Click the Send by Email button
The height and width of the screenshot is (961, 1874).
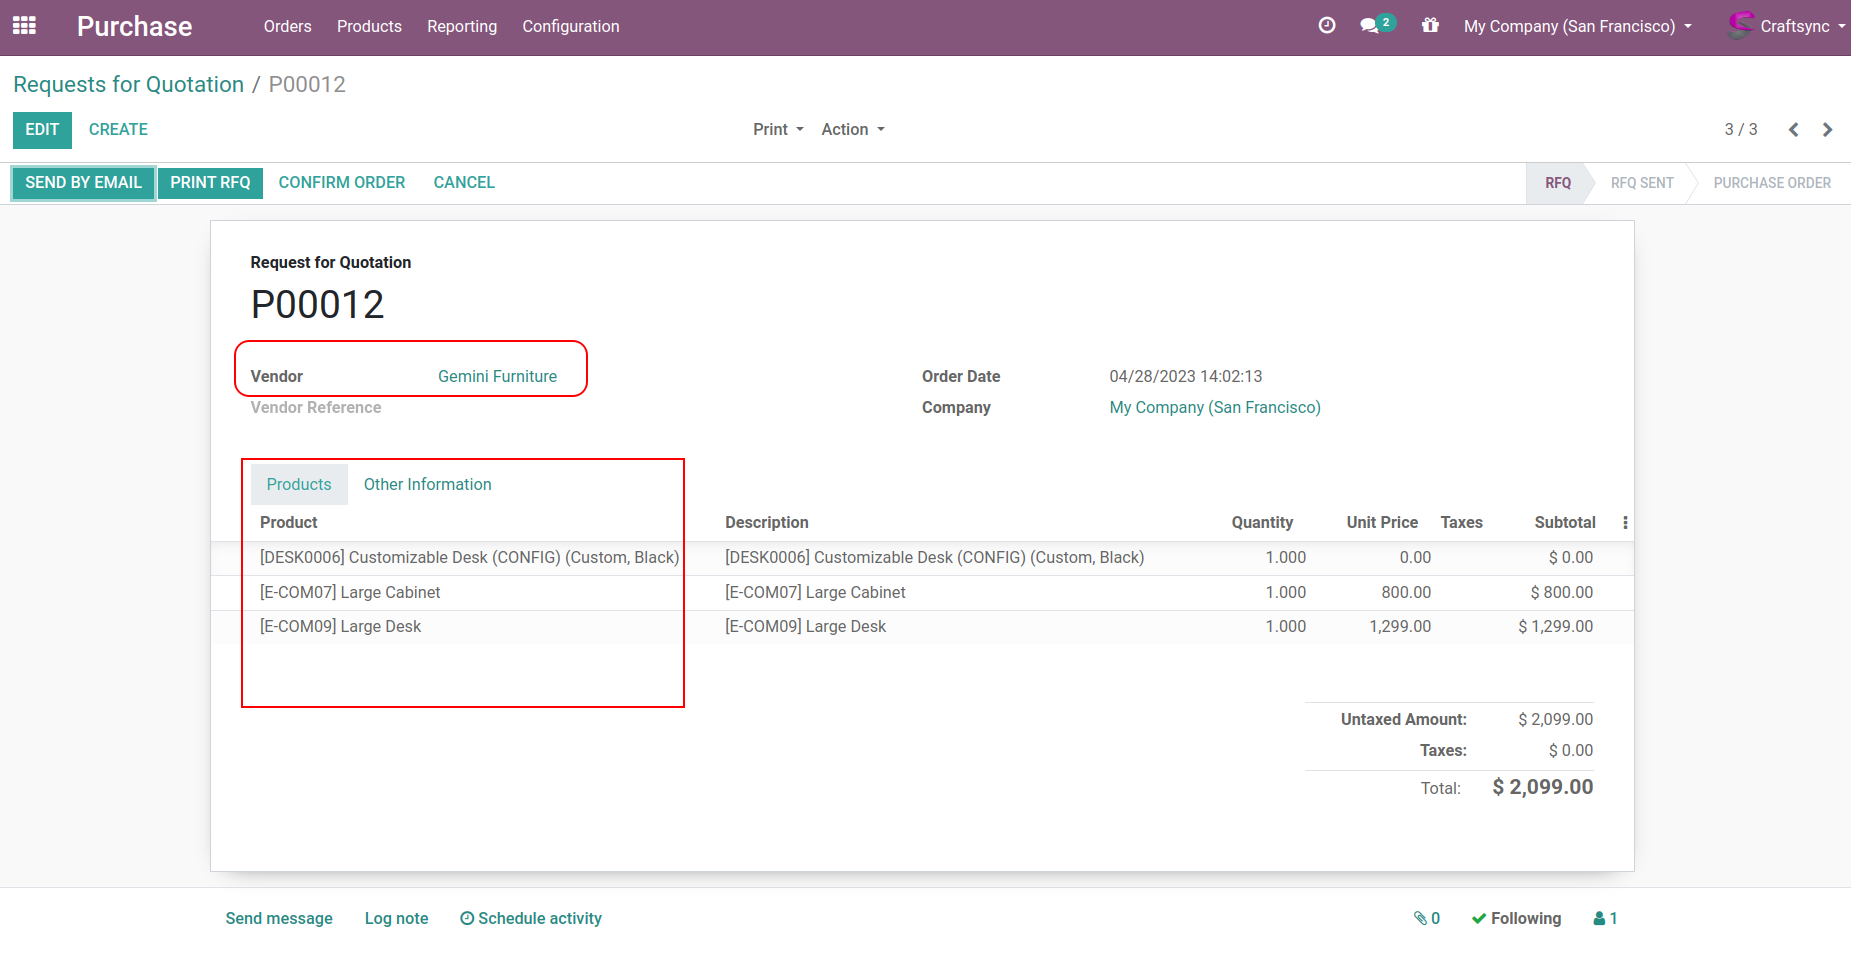84,183
